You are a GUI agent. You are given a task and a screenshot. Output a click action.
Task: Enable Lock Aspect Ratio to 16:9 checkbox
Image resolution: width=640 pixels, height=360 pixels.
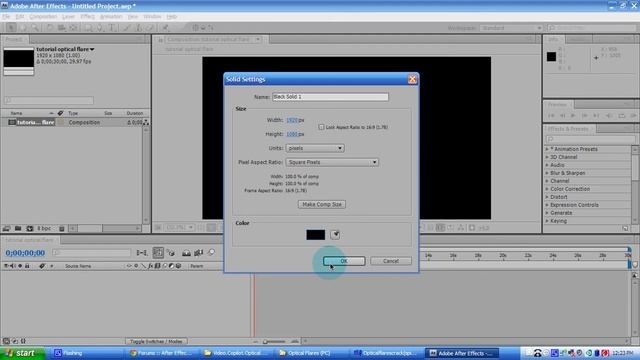tap(321, 127)
